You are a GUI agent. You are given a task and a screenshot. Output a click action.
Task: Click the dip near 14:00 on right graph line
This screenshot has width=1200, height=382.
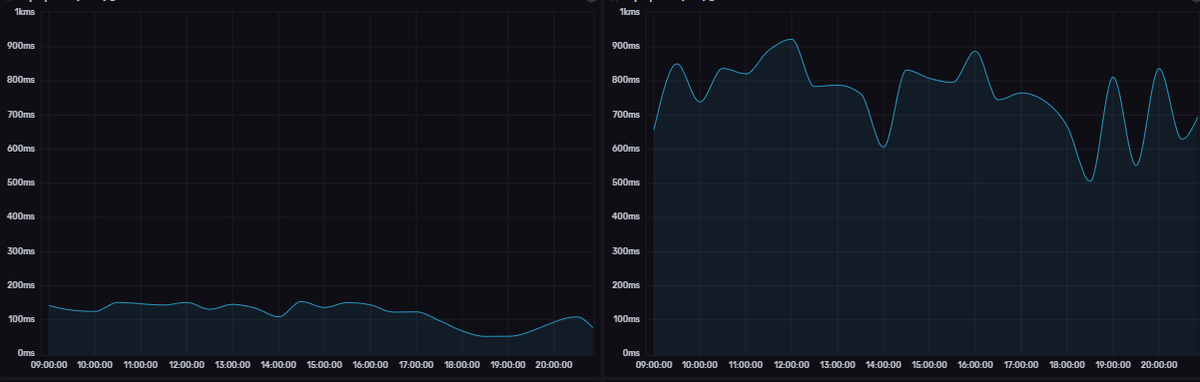click(883, 147)
